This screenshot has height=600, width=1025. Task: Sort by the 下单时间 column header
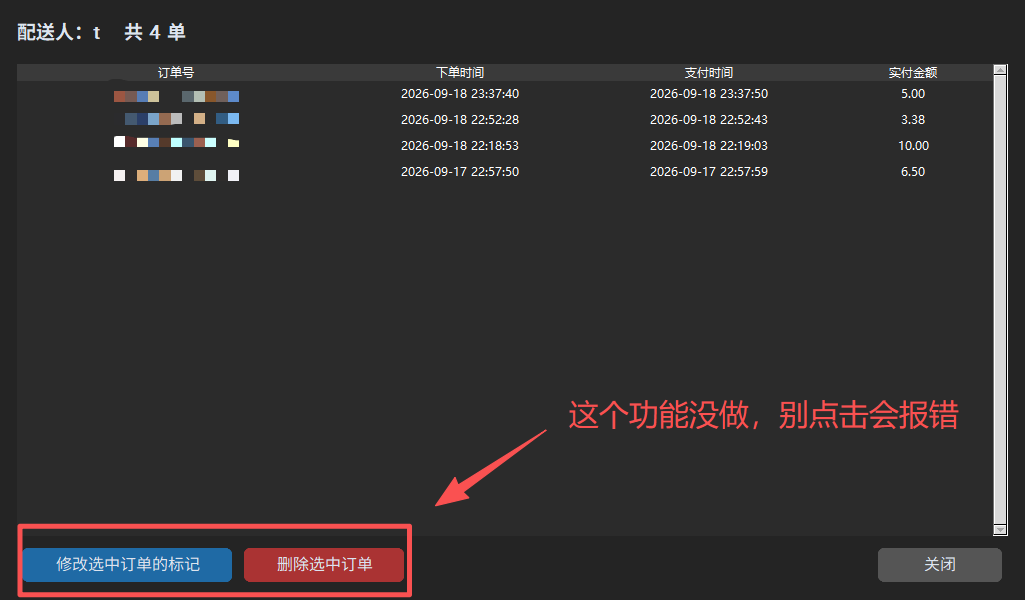tap(460, 73)
